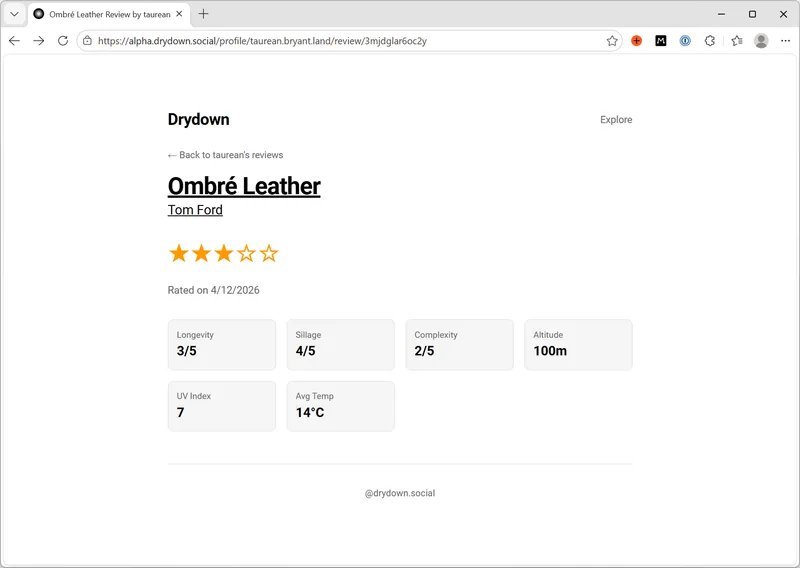Open the black M extension icon
This screenshot has height=568, width=800.
(661, 41)
